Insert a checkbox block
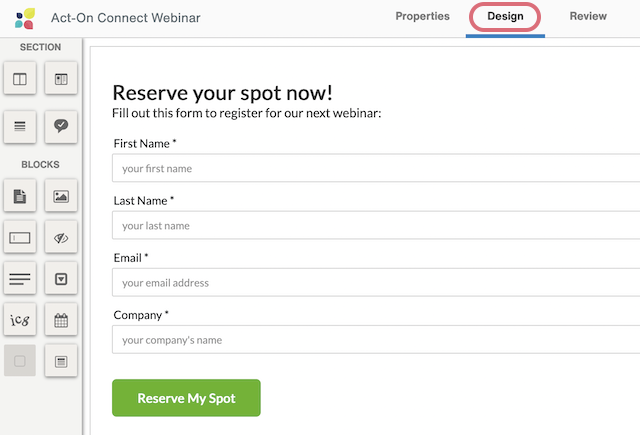This screenshot has height=435, width=640. point(20,361)
